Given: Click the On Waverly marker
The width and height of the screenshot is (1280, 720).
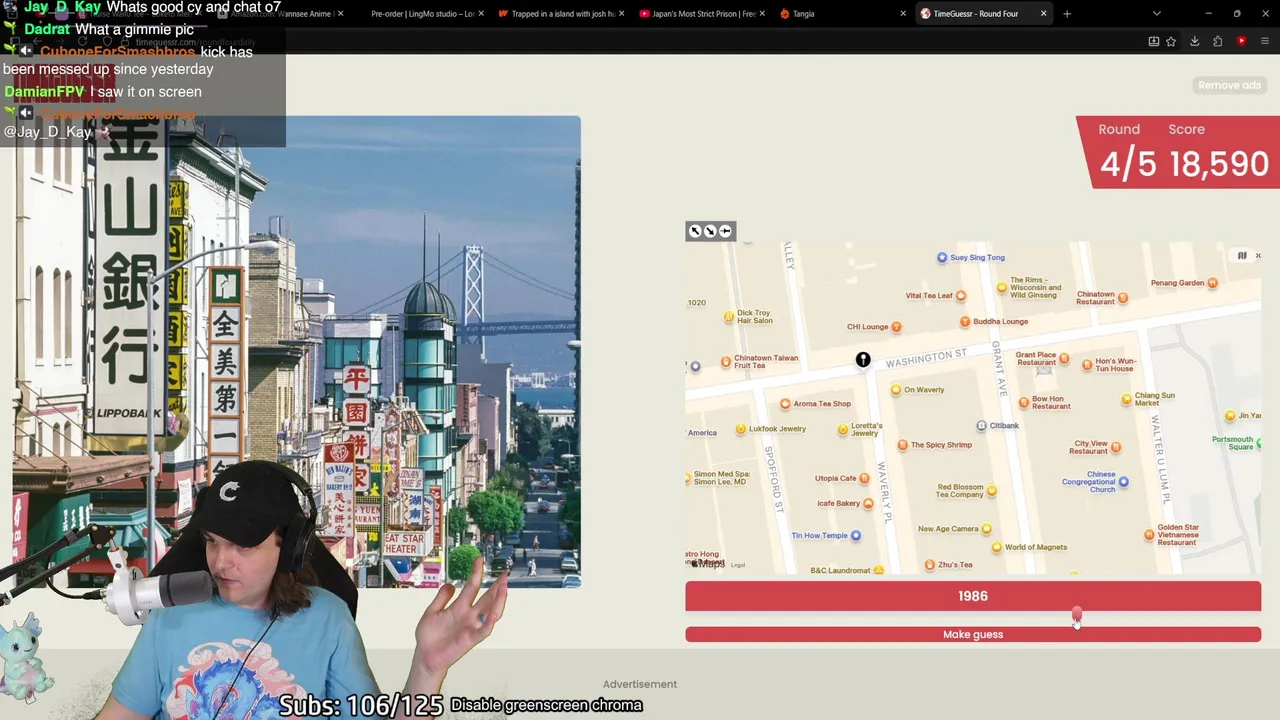Looking at the screenshot, I should tap(896, 390).
